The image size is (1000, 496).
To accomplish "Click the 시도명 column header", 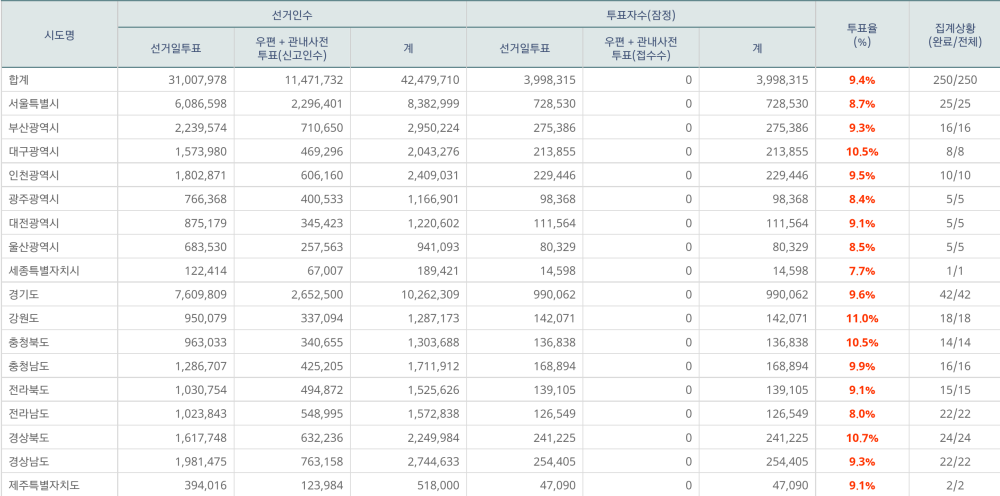I will click(59, 35).
